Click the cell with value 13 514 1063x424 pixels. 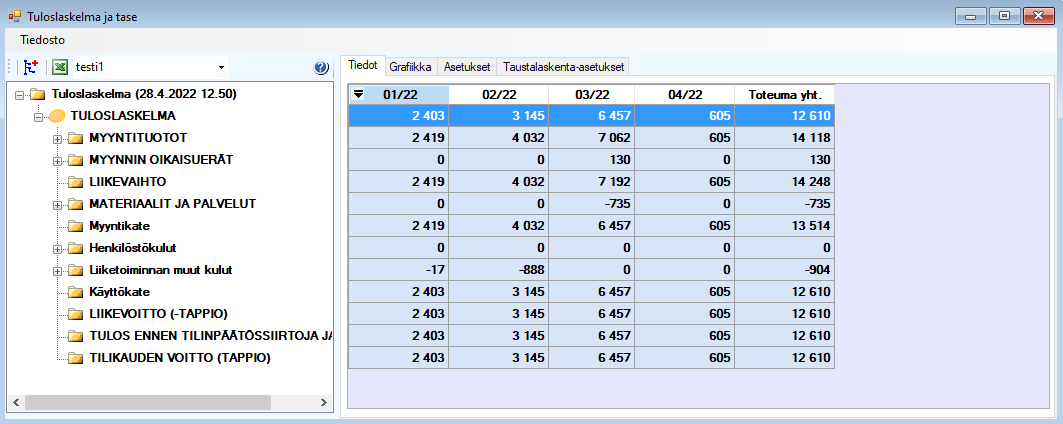click(784, 226)
